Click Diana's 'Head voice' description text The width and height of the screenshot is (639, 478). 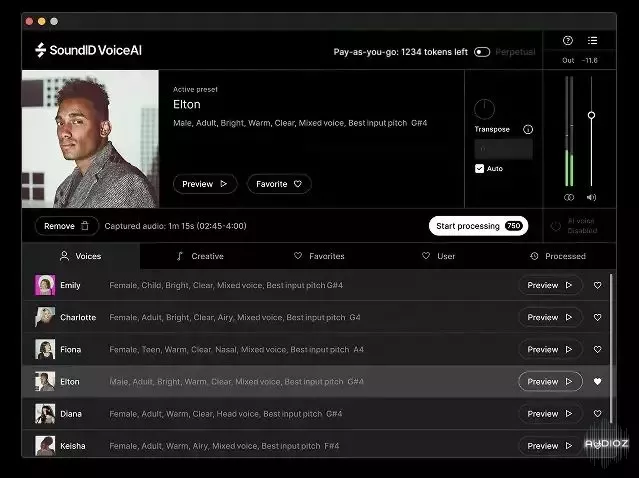coord(238,414)
